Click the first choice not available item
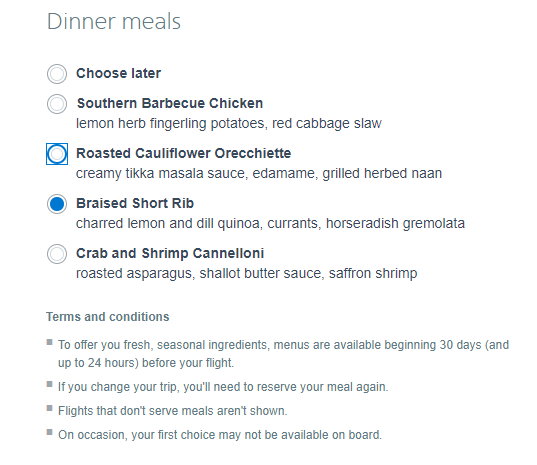Image resolution: width=537 pixels, height=465 pixels. click(220, 435)
